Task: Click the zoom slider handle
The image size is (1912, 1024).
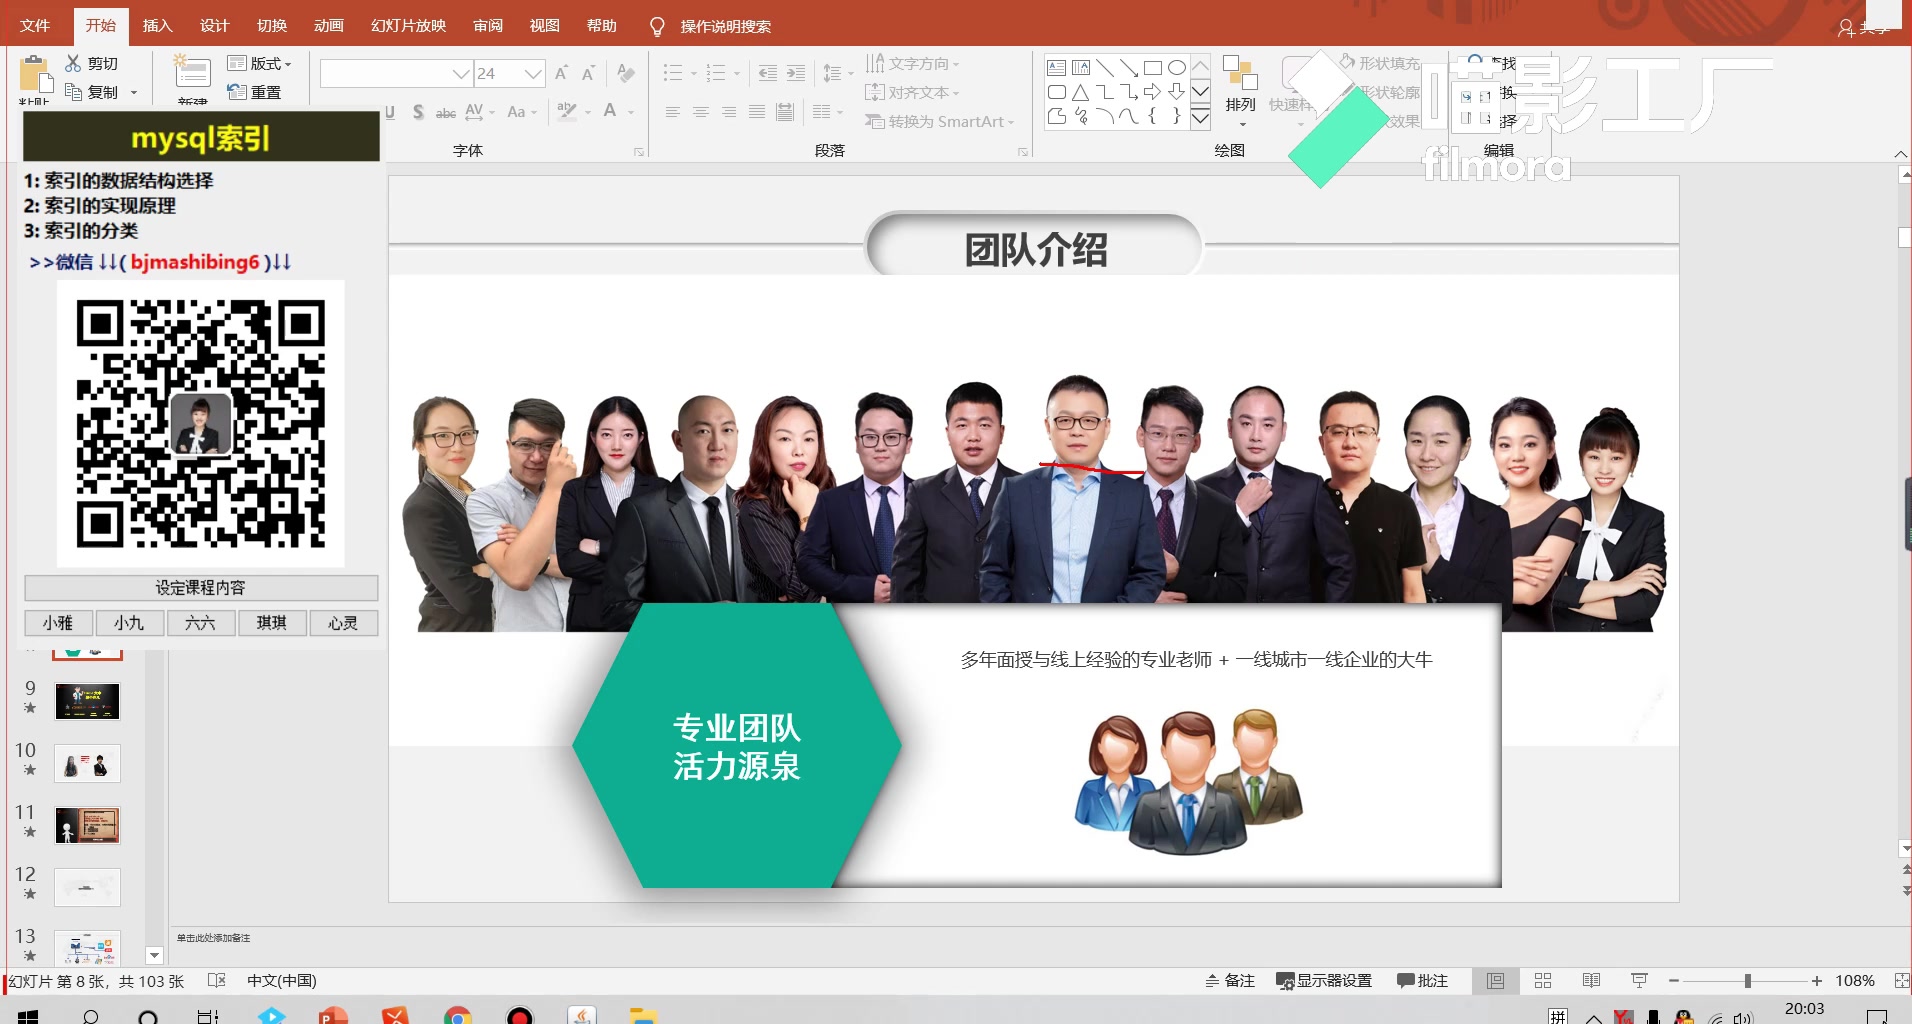Action: point(1748,981)
